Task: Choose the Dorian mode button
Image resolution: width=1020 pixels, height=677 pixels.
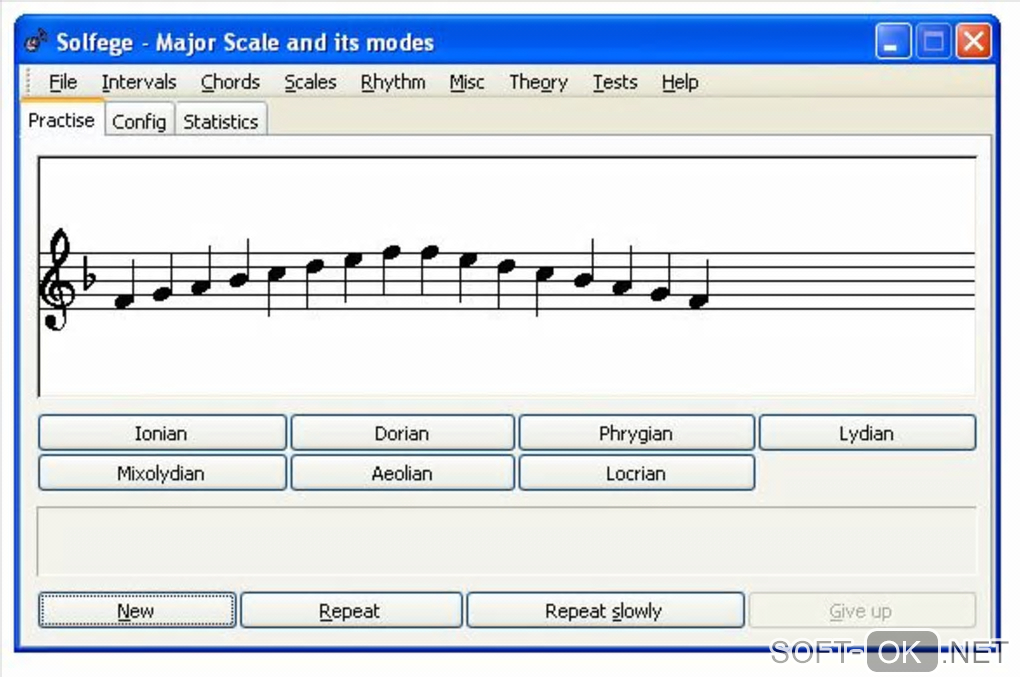Action: pos(402,433)
